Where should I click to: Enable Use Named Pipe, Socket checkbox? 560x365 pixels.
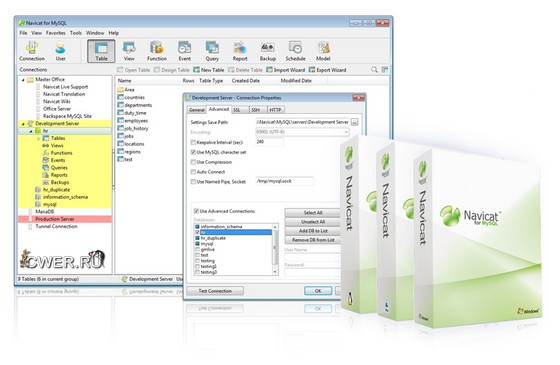[193, 181]
